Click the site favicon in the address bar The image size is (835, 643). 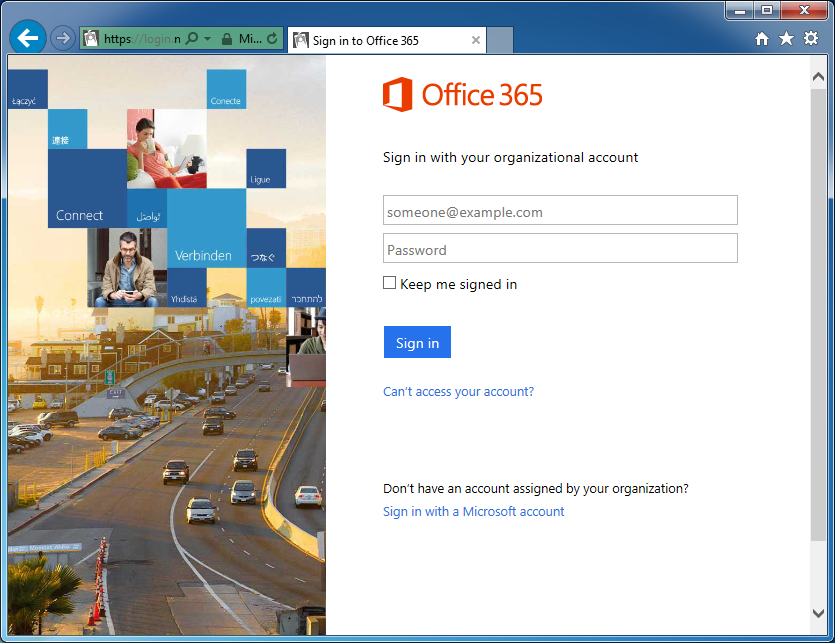(x=92, y=38)
